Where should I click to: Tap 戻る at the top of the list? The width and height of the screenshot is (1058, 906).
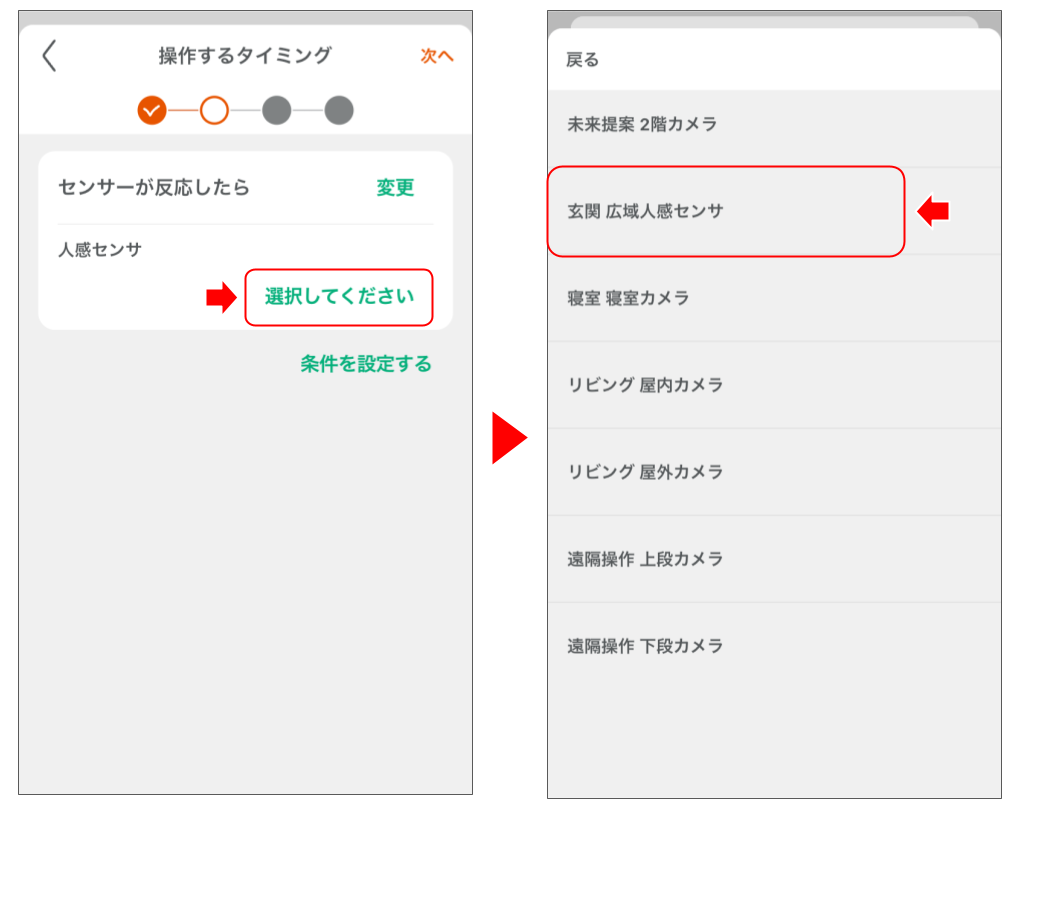[x=580, y=59]
